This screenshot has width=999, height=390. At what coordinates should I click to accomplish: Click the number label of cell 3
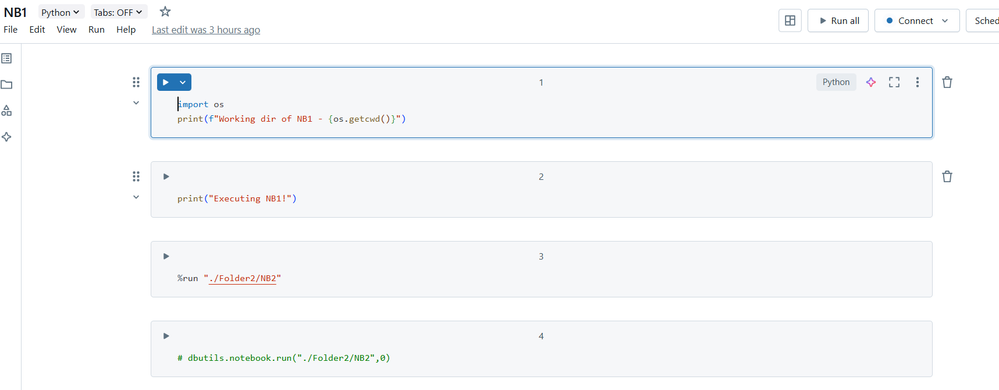541,256
